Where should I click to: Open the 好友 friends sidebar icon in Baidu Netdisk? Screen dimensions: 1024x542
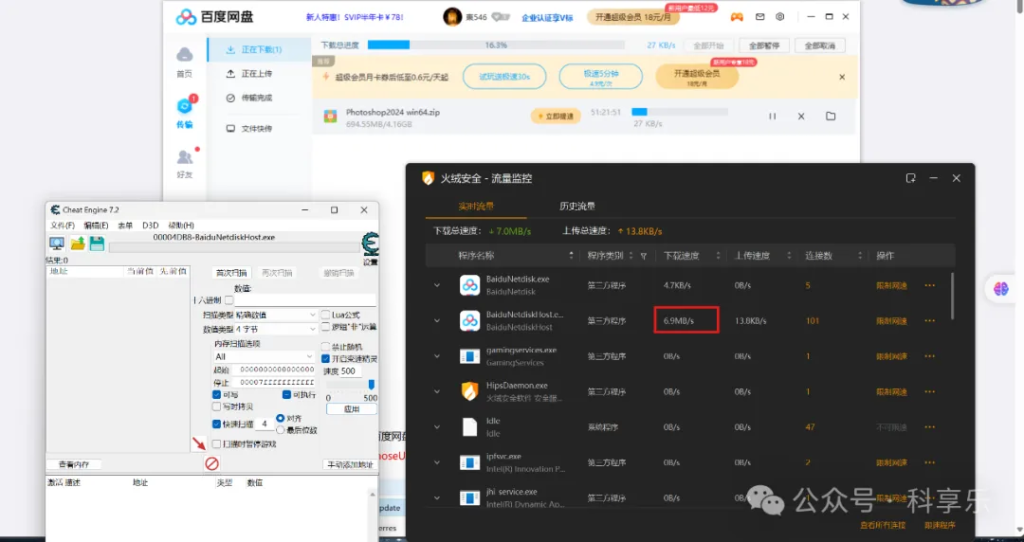(185, 157)
